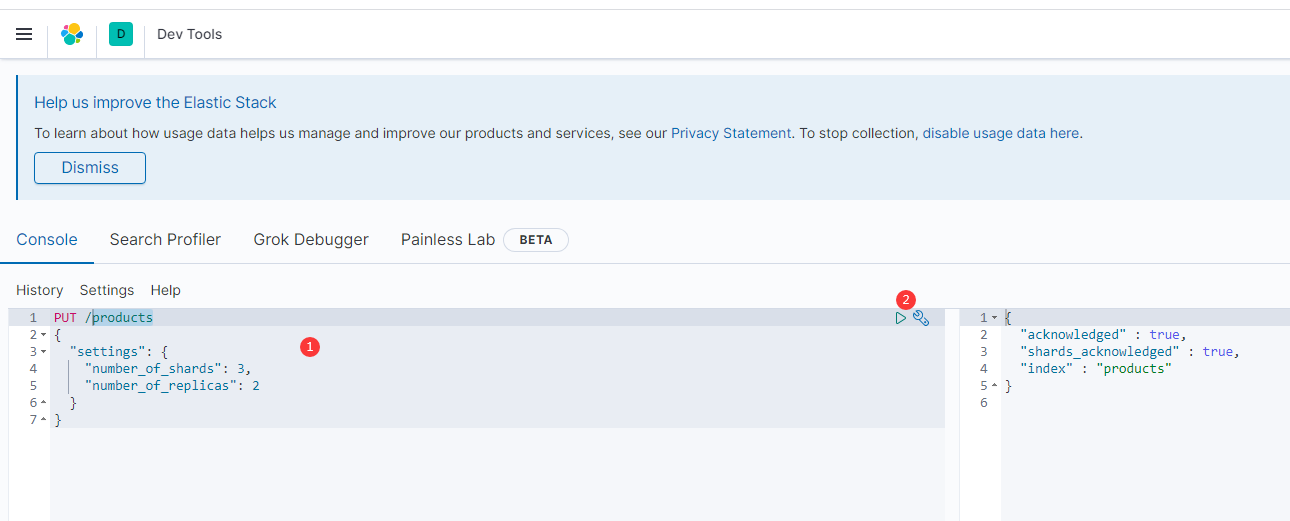The image size is (1290, 521).
Task: Dismiss the usage data banner
Action: [x=90, y=168]
